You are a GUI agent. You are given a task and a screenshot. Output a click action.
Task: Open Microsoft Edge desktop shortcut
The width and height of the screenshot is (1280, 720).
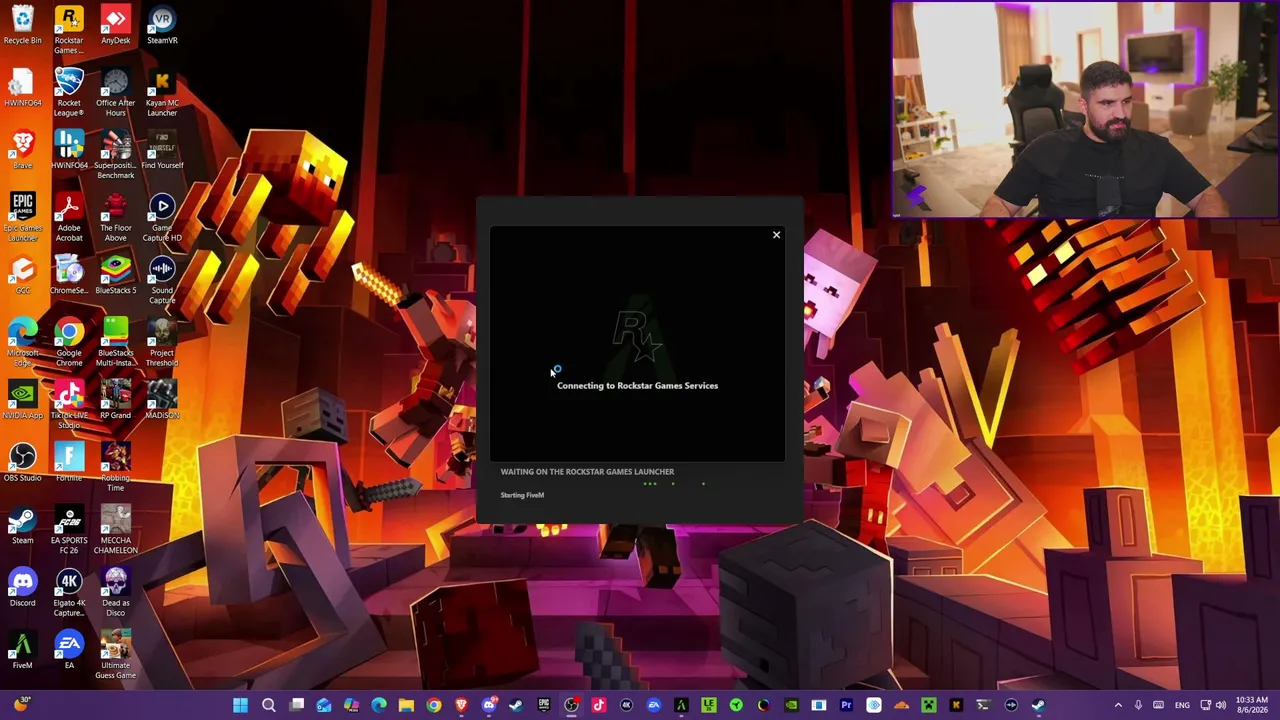[22, 343]
